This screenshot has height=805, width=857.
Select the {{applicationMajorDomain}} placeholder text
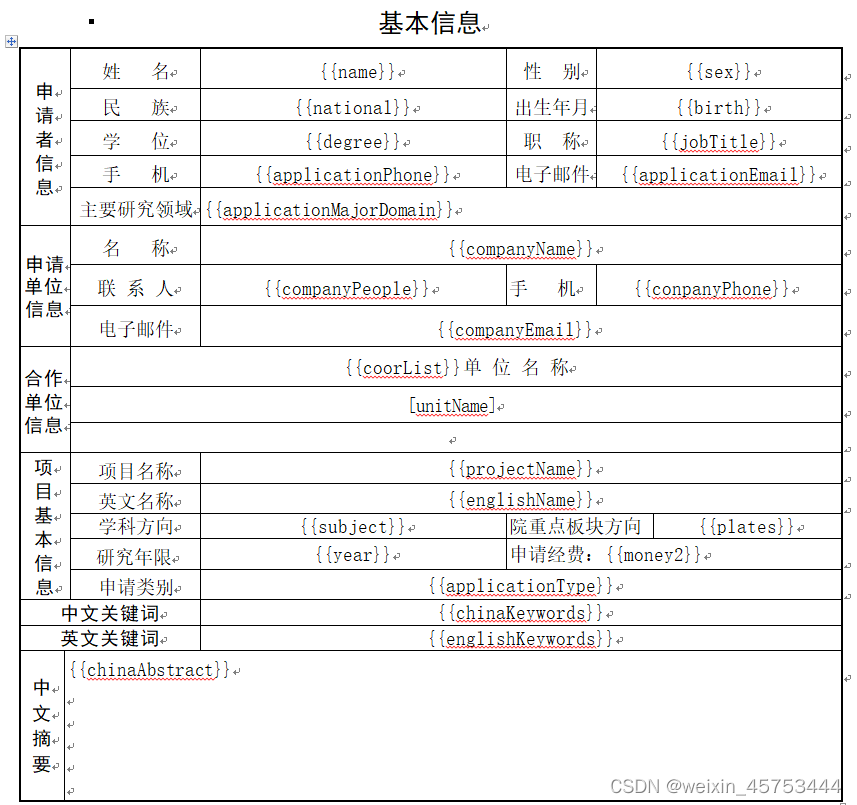(329, 210)
